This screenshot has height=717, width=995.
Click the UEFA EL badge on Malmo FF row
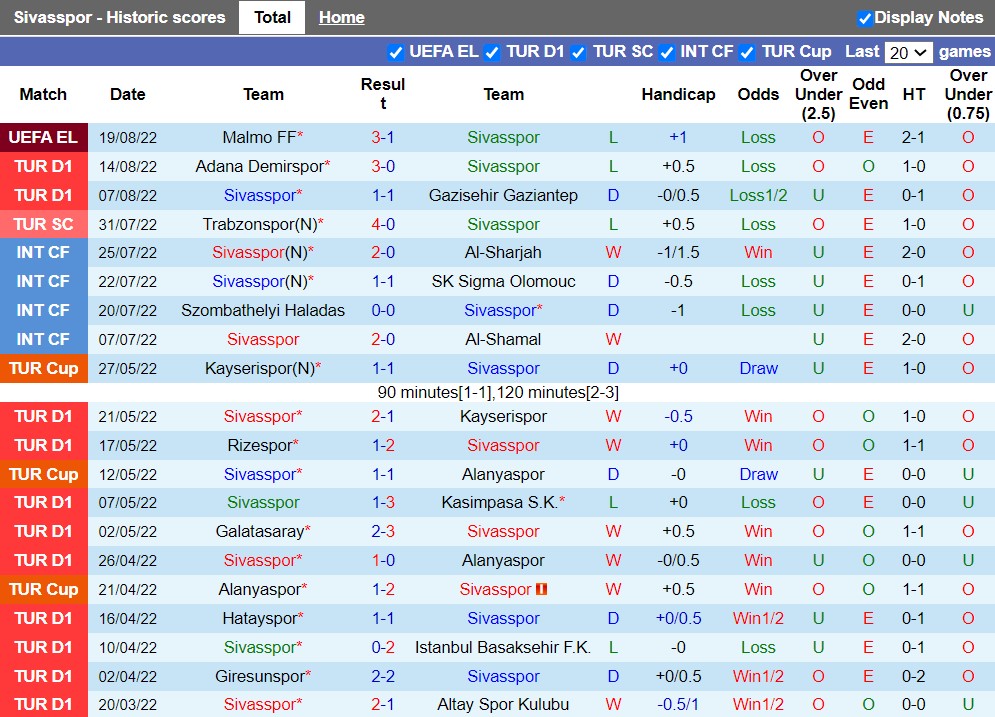(x=44, y=137)
